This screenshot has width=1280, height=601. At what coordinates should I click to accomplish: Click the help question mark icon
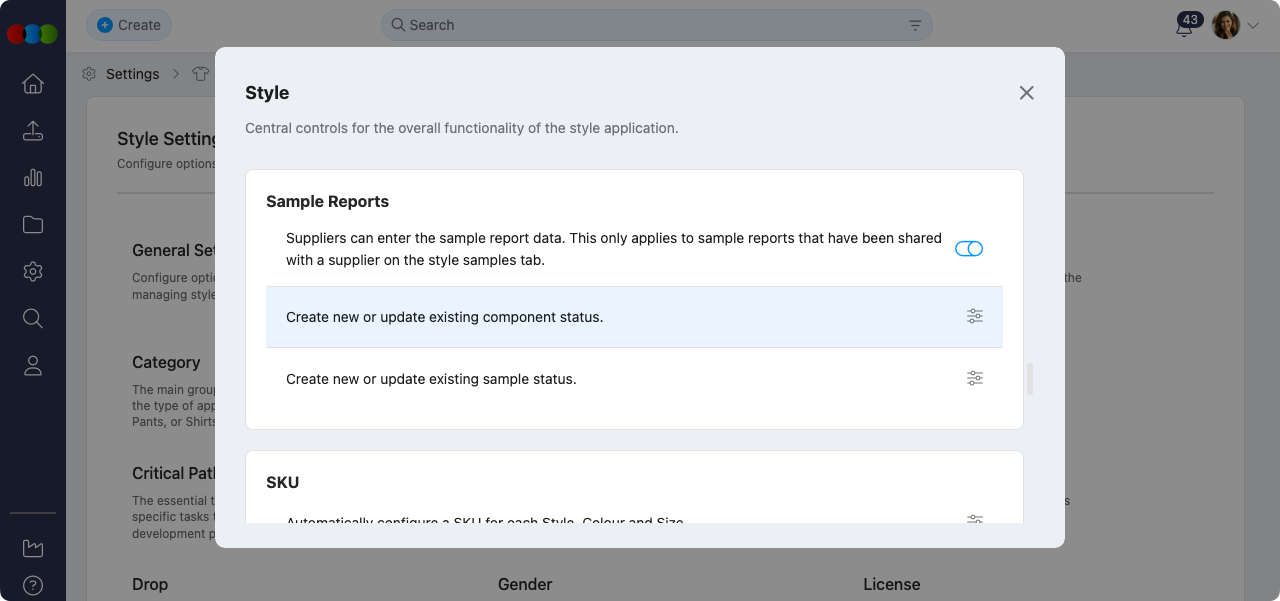point(33,585)
